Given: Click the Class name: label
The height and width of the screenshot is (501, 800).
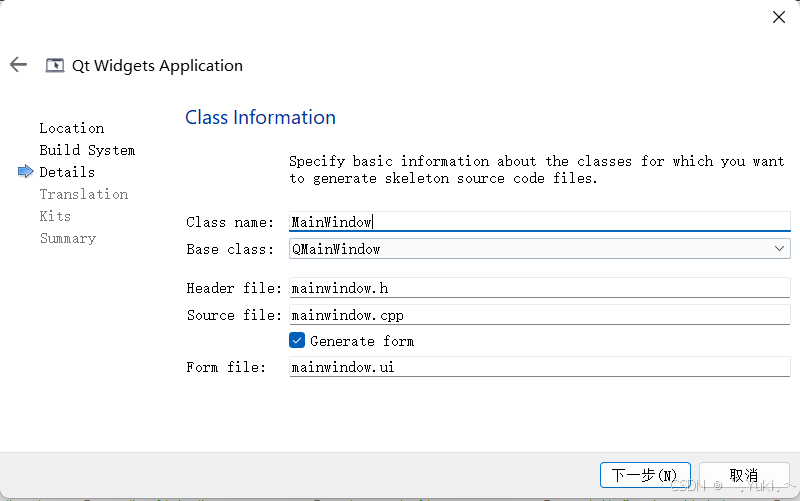Looking at the screenshot, I should click(x=230, y=222).
